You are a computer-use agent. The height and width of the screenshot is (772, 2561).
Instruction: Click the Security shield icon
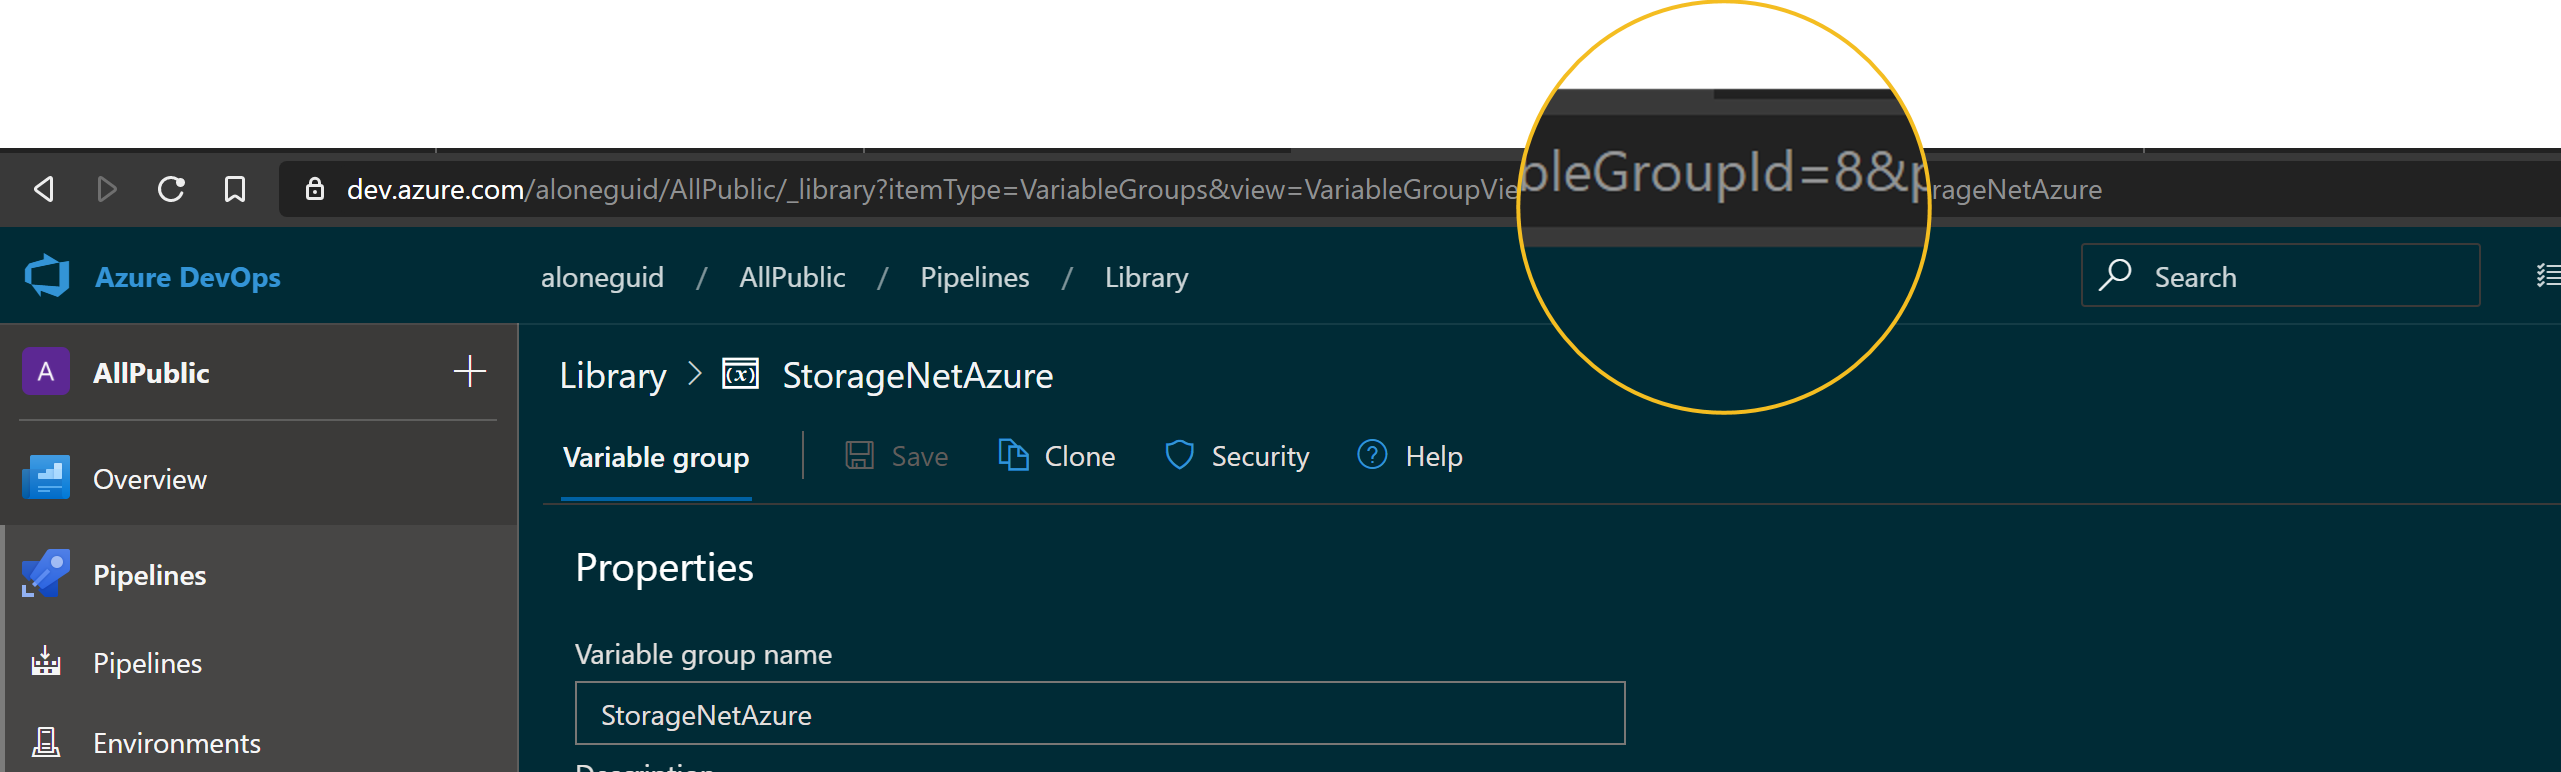[x=1180, y=455]
